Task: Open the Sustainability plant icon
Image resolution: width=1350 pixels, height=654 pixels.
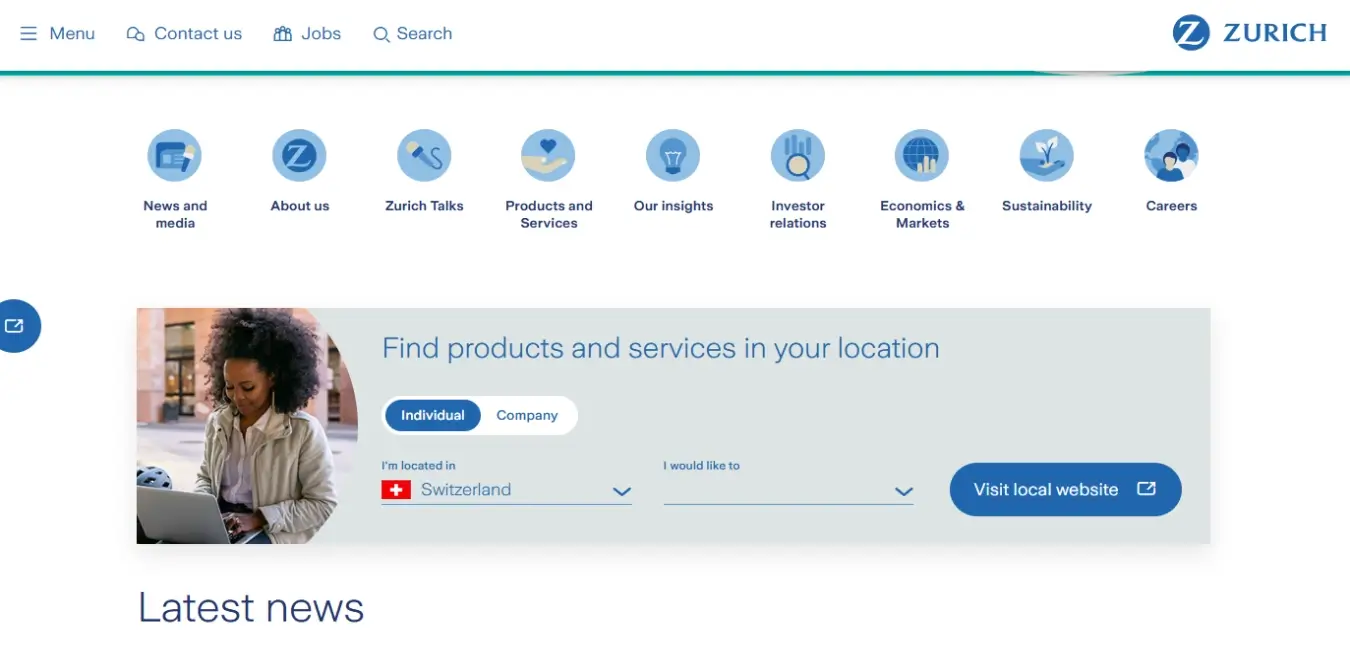Action: click(1047, 156)
